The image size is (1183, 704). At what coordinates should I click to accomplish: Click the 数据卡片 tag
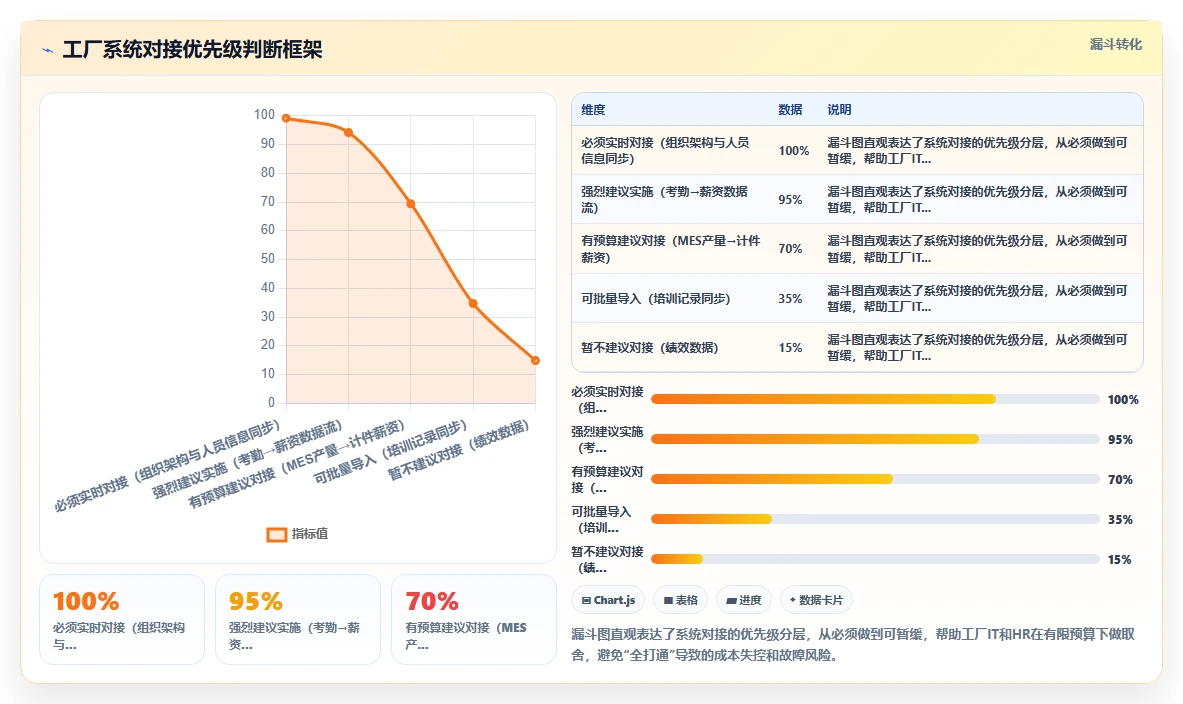816,600
